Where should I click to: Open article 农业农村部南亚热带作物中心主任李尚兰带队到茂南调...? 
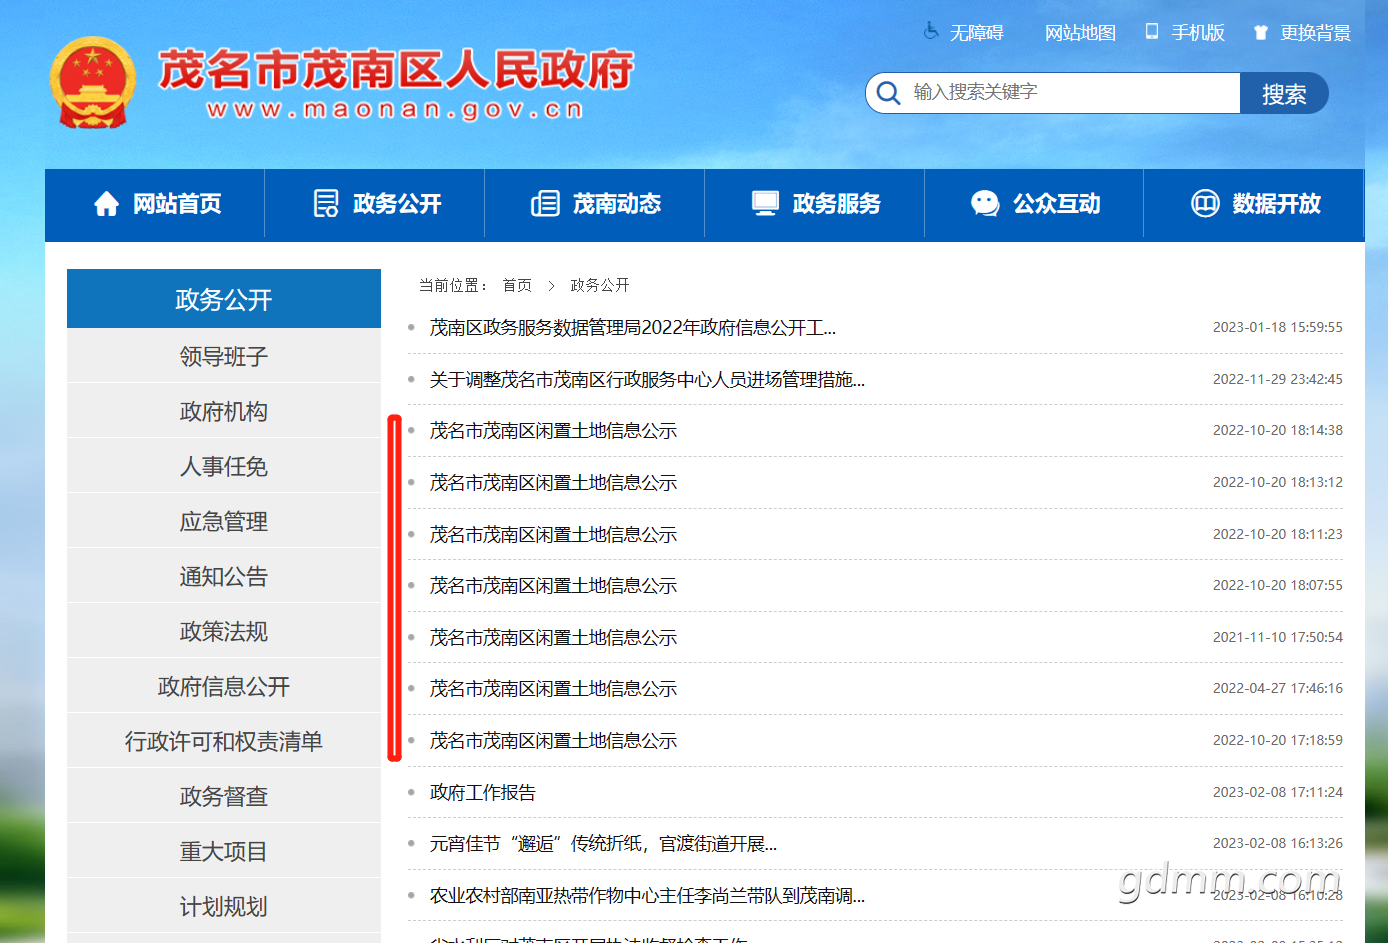[x=647, y=896]
